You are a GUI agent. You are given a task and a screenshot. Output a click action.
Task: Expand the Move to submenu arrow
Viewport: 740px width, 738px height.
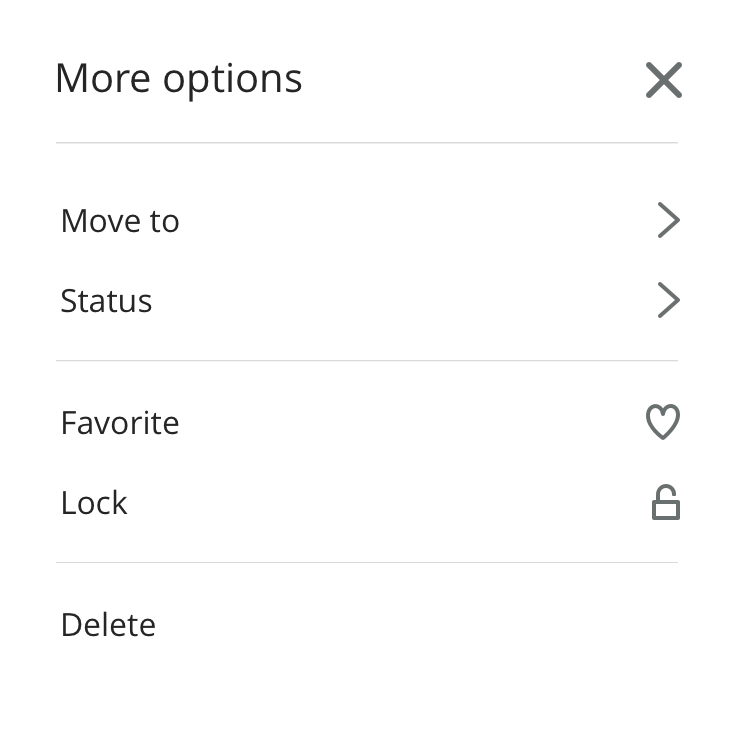point(668,220)
